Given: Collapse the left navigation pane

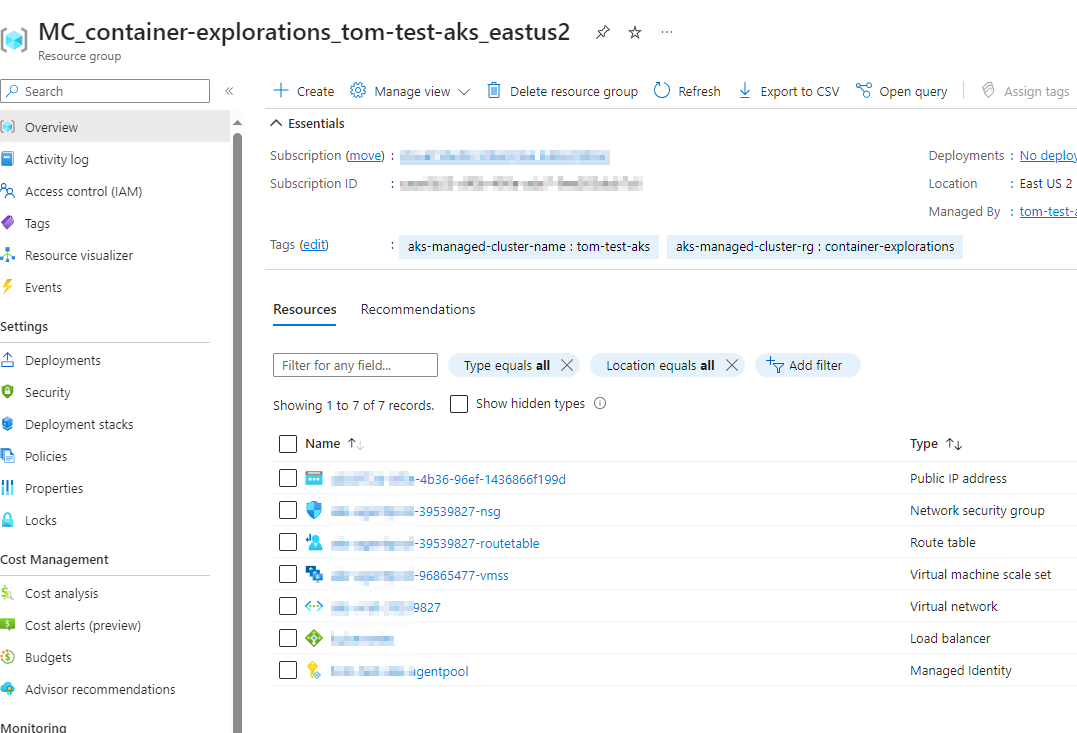Looking at the screenshot, I should 229,90.
